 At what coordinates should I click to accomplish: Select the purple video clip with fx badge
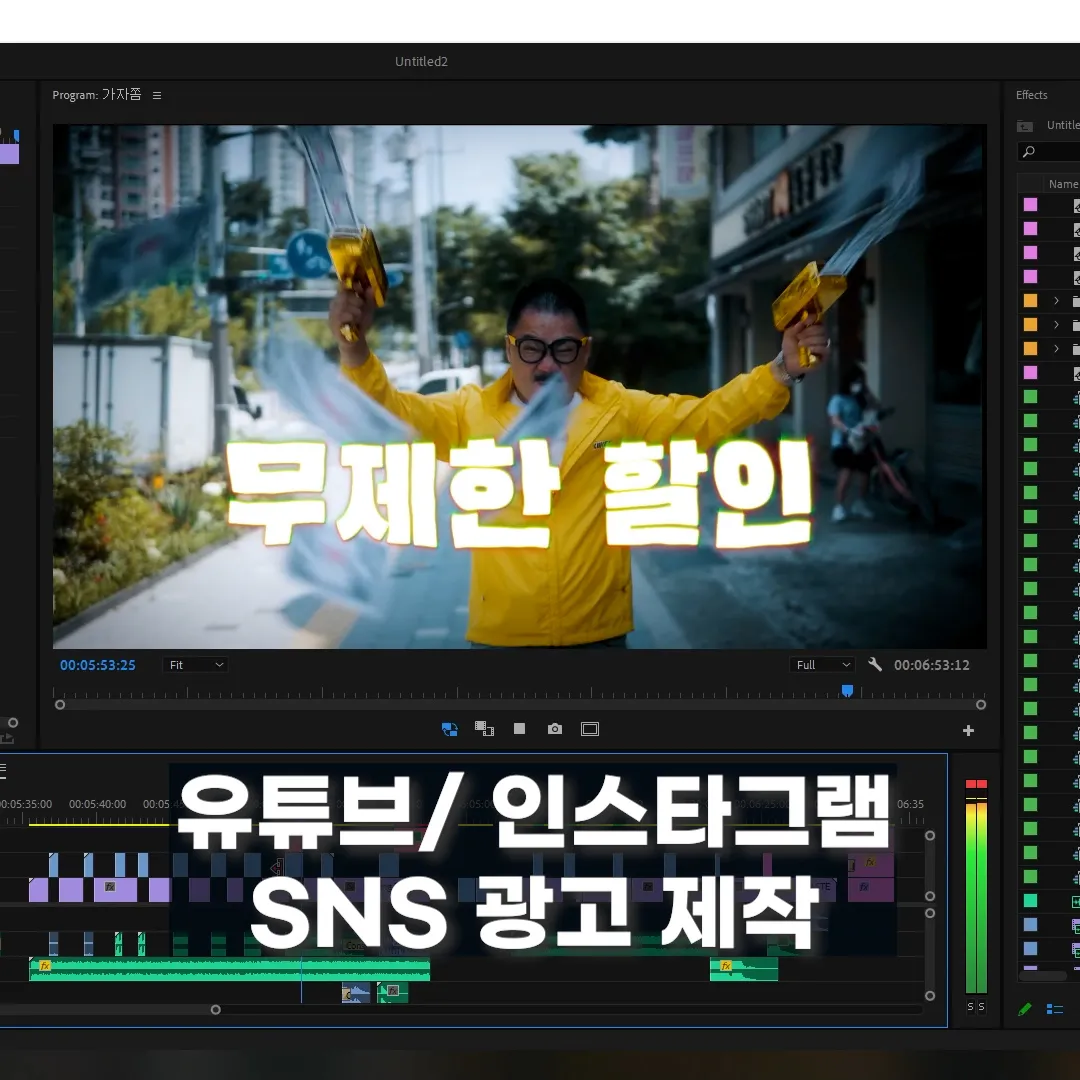pyautogui.click(x=115, y=889)
